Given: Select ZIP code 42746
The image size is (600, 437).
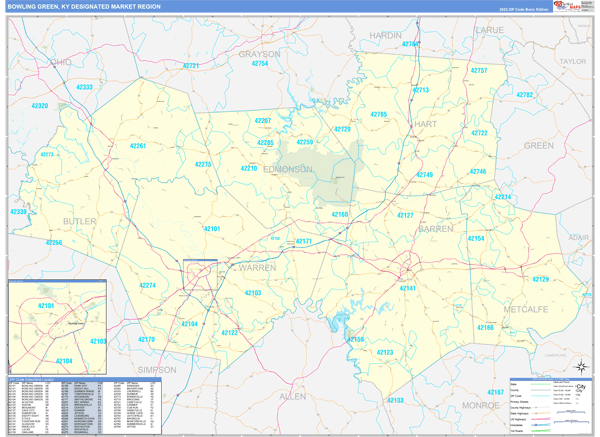Looking at the screenshot, I should pos(478,172).
